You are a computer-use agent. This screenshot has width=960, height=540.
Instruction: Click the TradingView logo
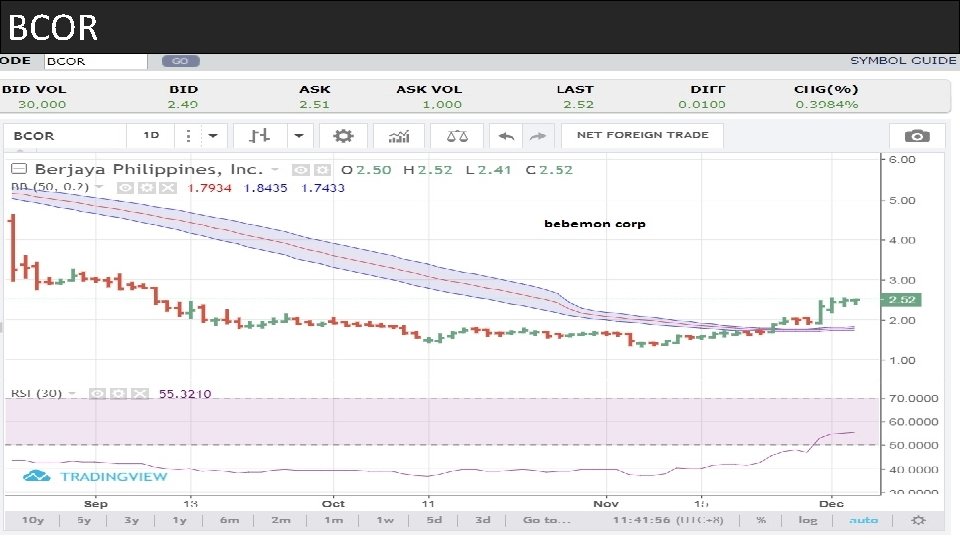coord(95,476)
